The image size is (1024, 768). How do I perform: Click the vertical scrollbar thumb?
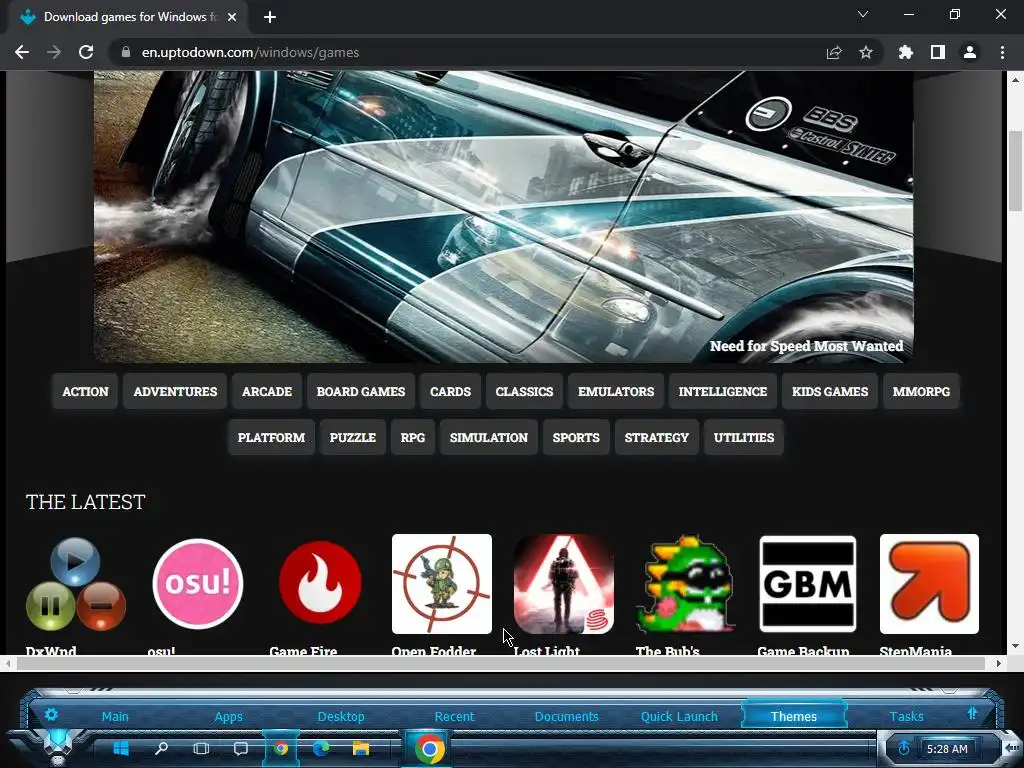point(1015,171)
